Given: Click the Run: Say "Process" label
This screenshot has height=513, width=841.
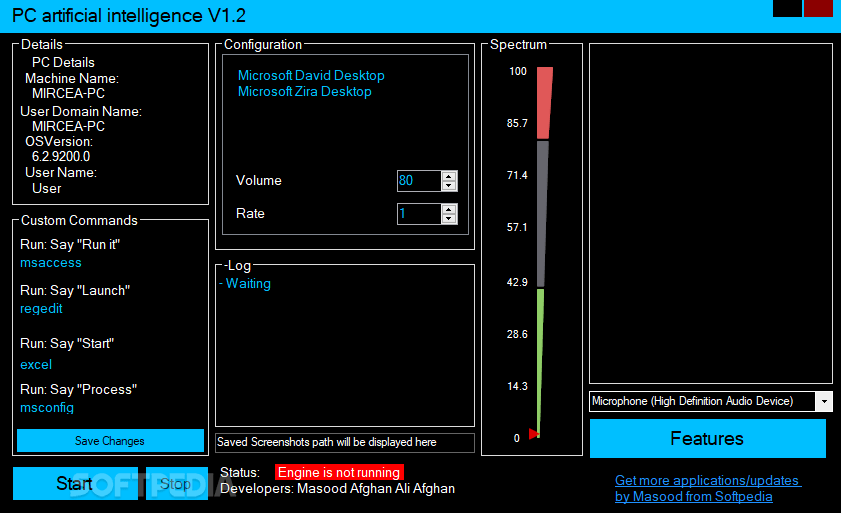Looking at the screenshot, I should click(78, 390).
